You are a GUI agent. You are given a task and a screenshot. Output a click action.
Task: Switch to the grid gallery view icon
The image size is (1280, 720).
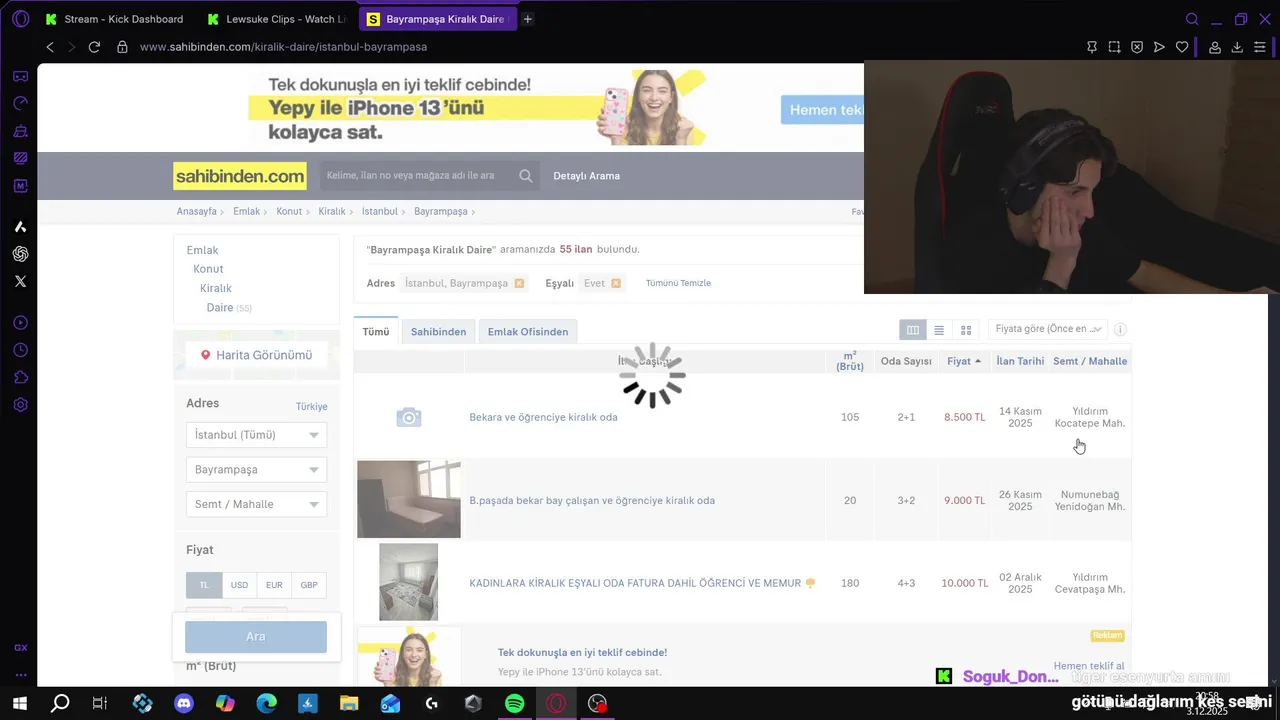[966, 330]
